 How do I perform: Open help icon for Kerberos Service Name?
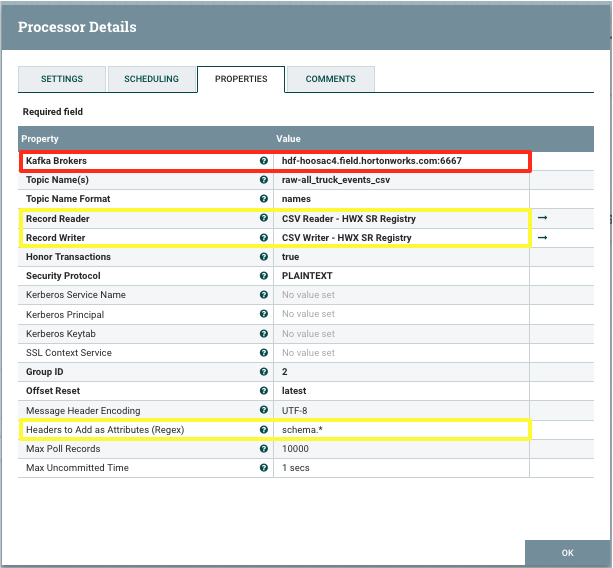click(264, 294)
